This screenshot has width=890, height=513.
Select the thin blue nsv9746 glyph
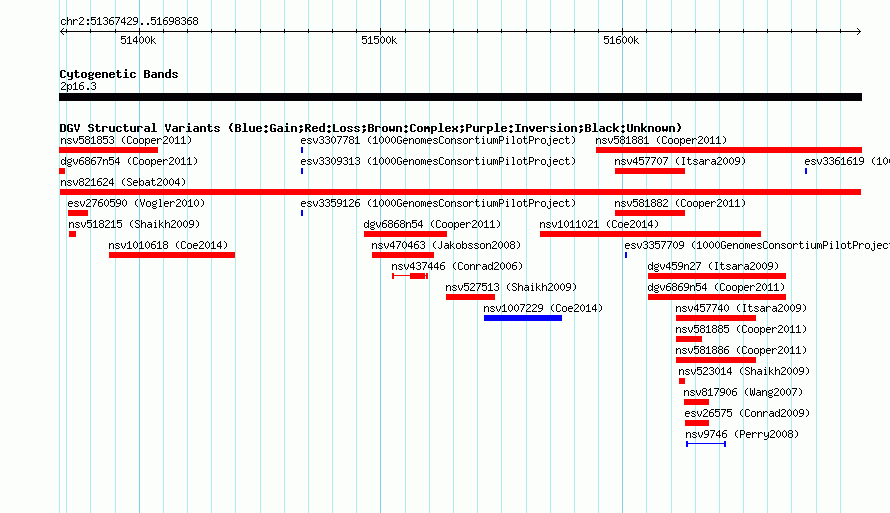(x=706, y=444)
